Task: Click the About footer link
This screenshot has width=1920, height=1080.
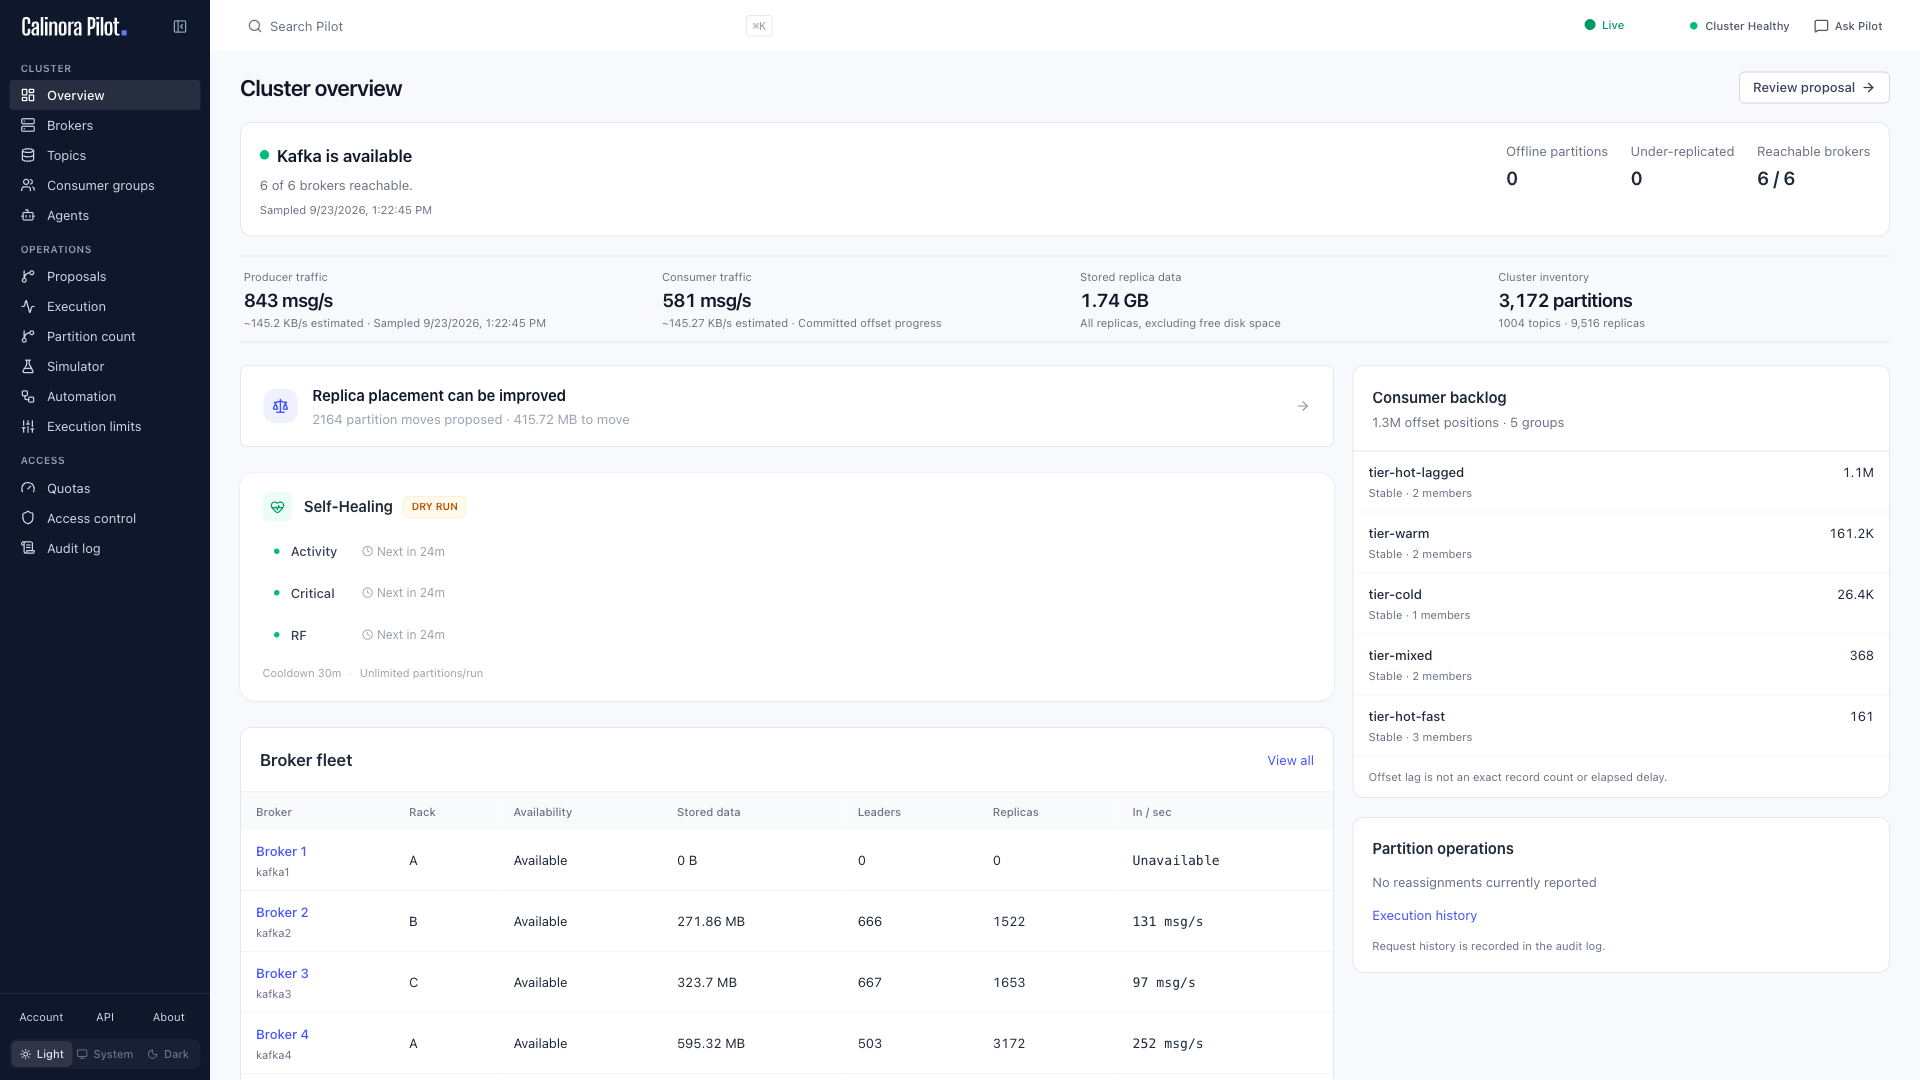Action: point(169,1017)
